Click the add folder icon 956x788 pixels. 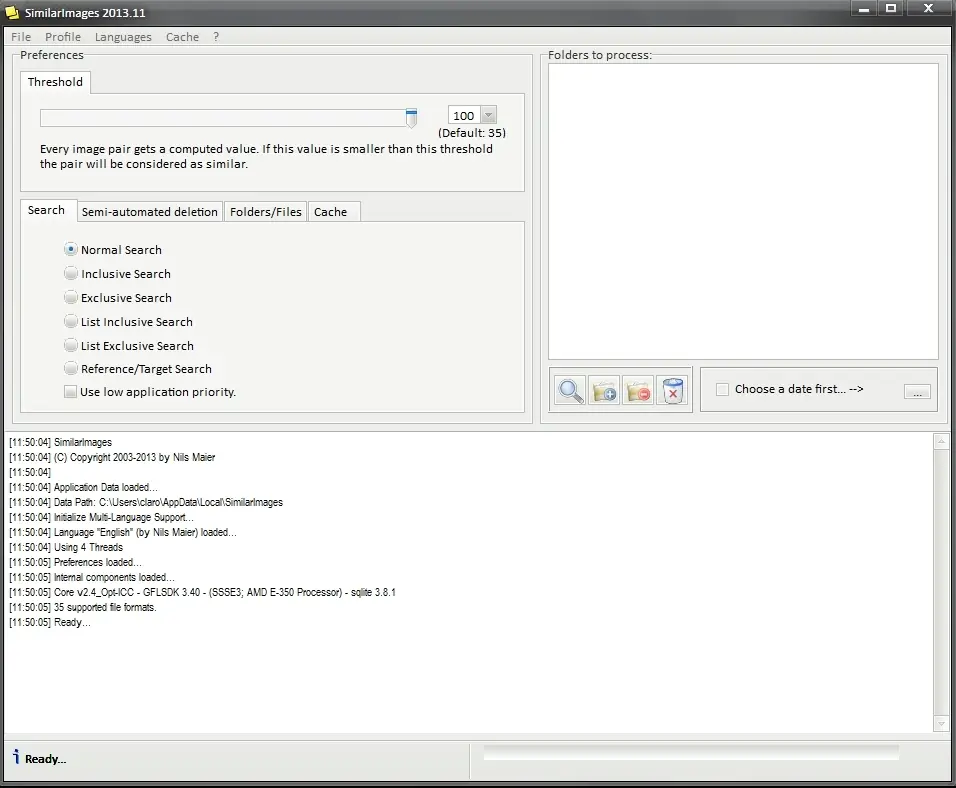(x=604, y=390)
